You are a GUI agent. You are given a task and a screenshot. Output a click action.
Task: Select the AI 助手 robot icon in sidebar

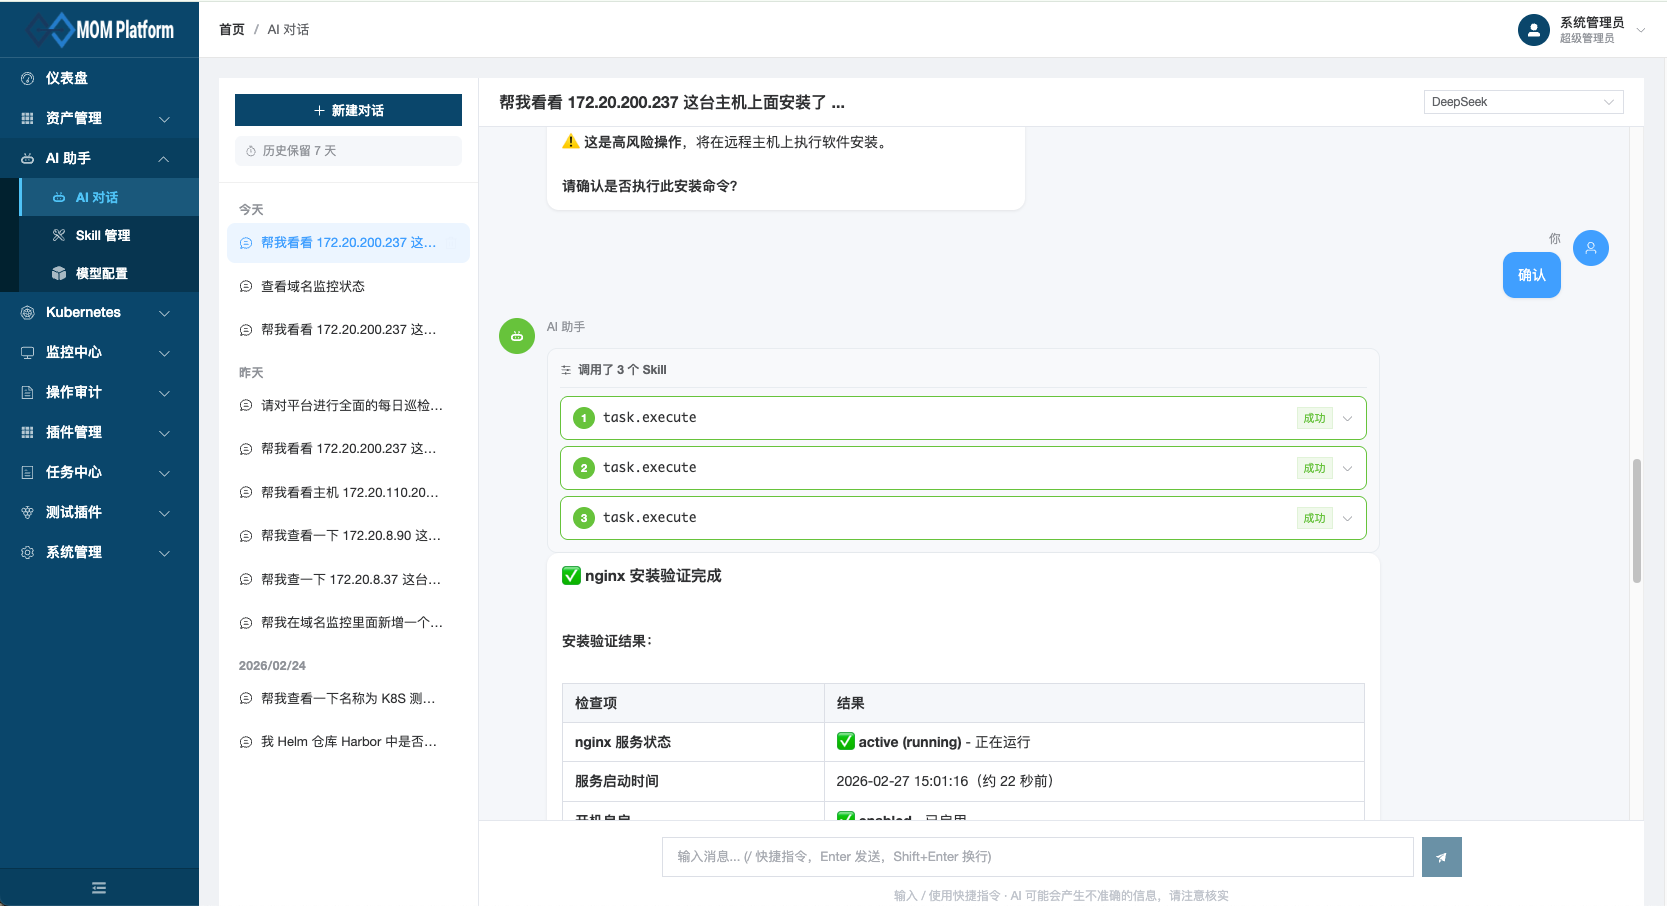27,158
